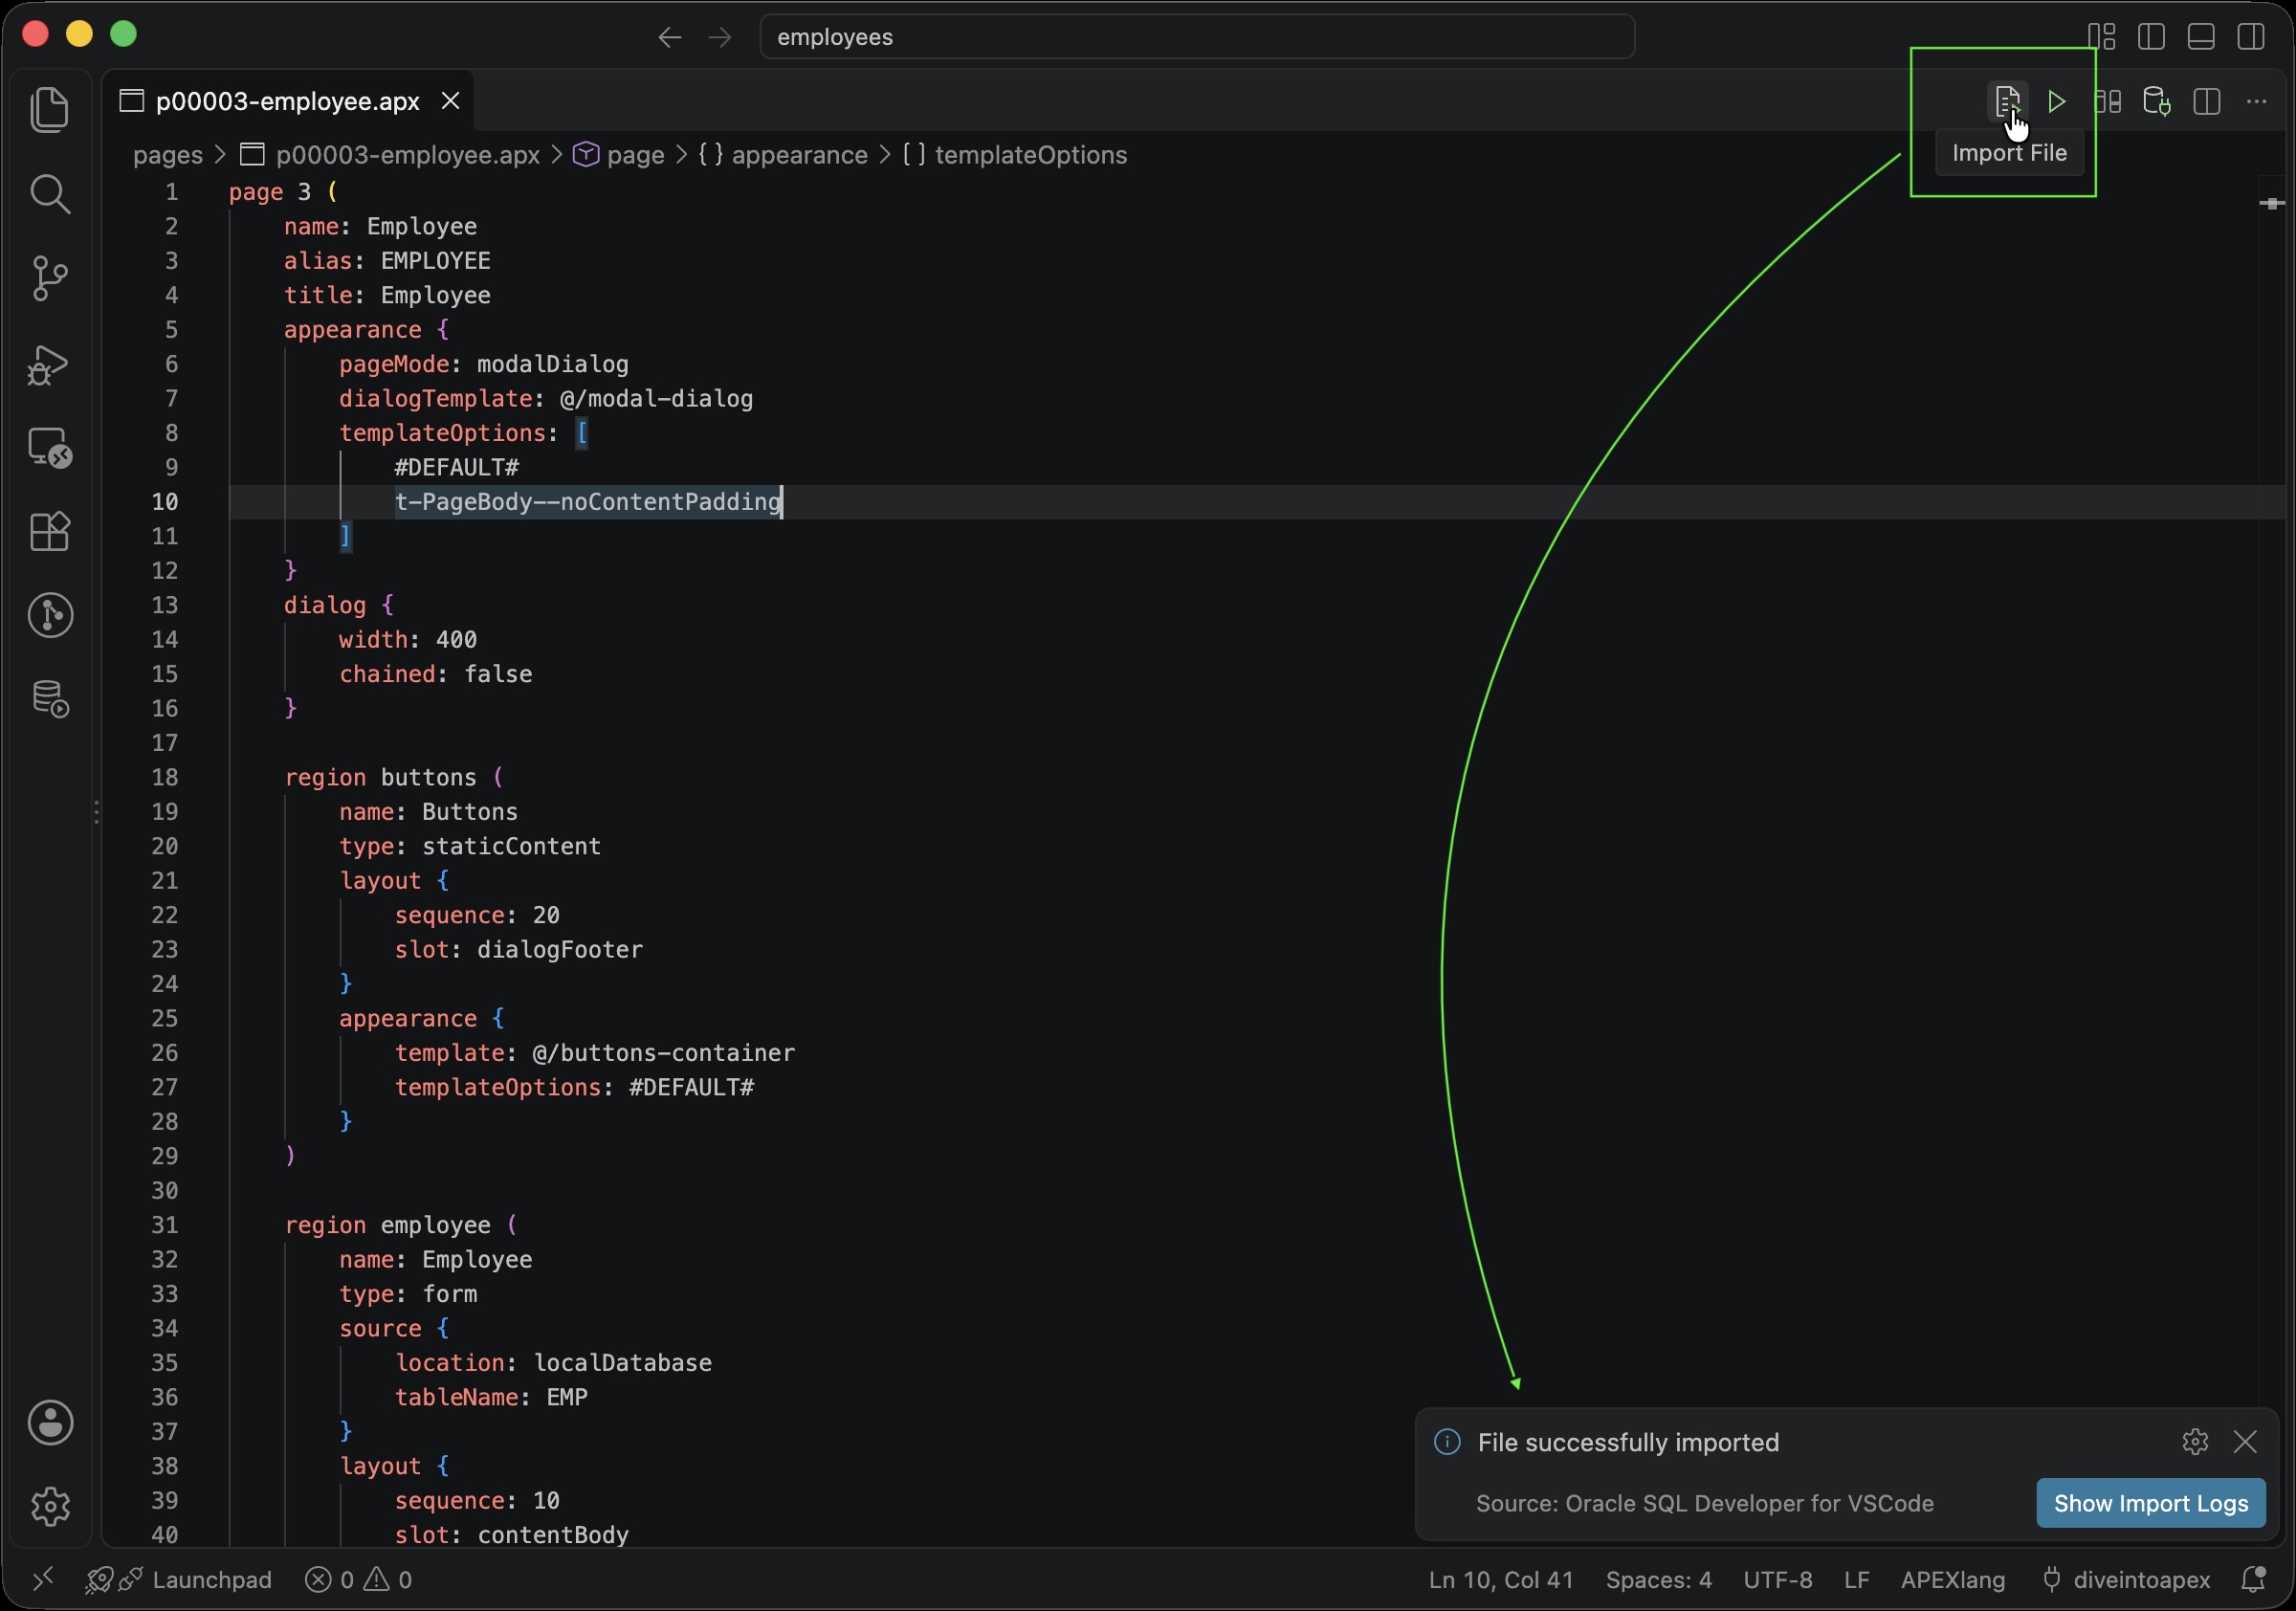This screenshot has height=1611, width=2296.
Task: Toggle the secondary side bar
Action: (2251, 36)
